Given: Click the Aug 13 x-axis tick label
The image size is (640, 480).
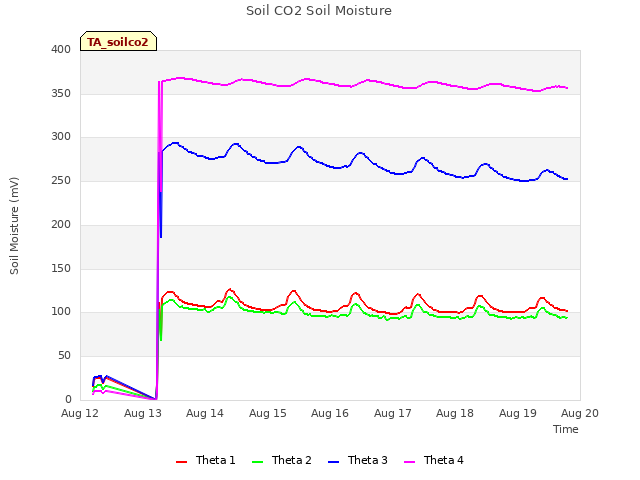Looking at the screenshot, I should [143, 413].
